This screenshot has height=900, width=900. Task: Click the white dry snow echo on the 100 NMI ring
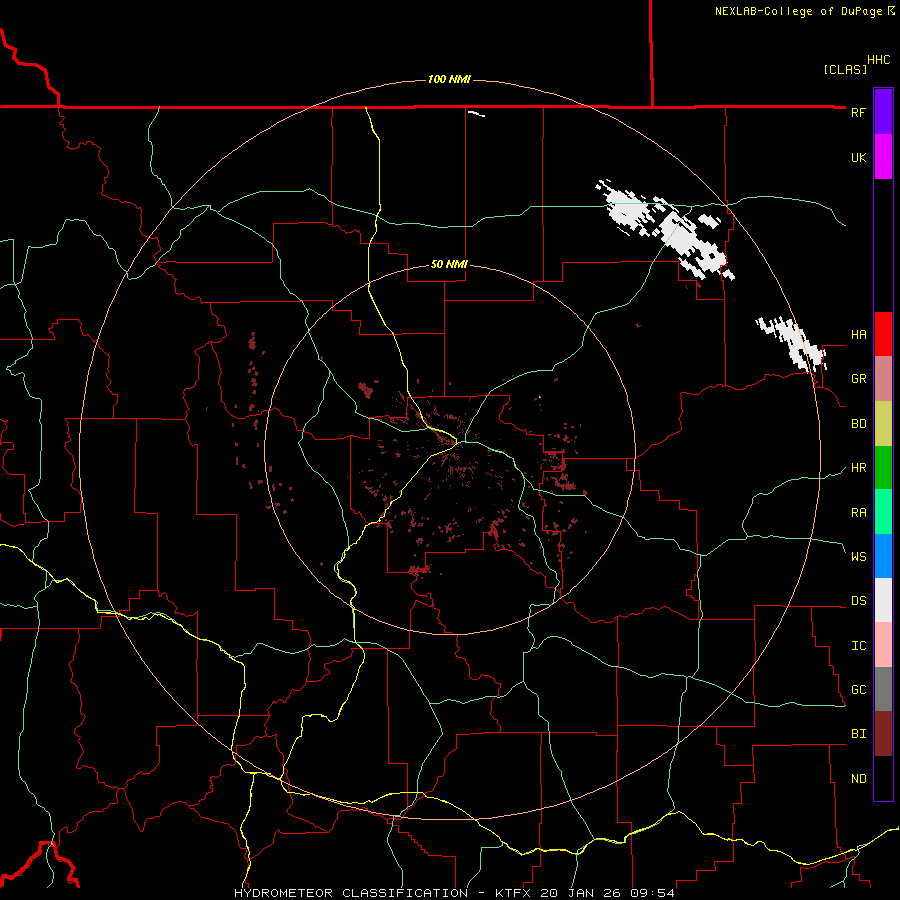(x=792, y=343)
